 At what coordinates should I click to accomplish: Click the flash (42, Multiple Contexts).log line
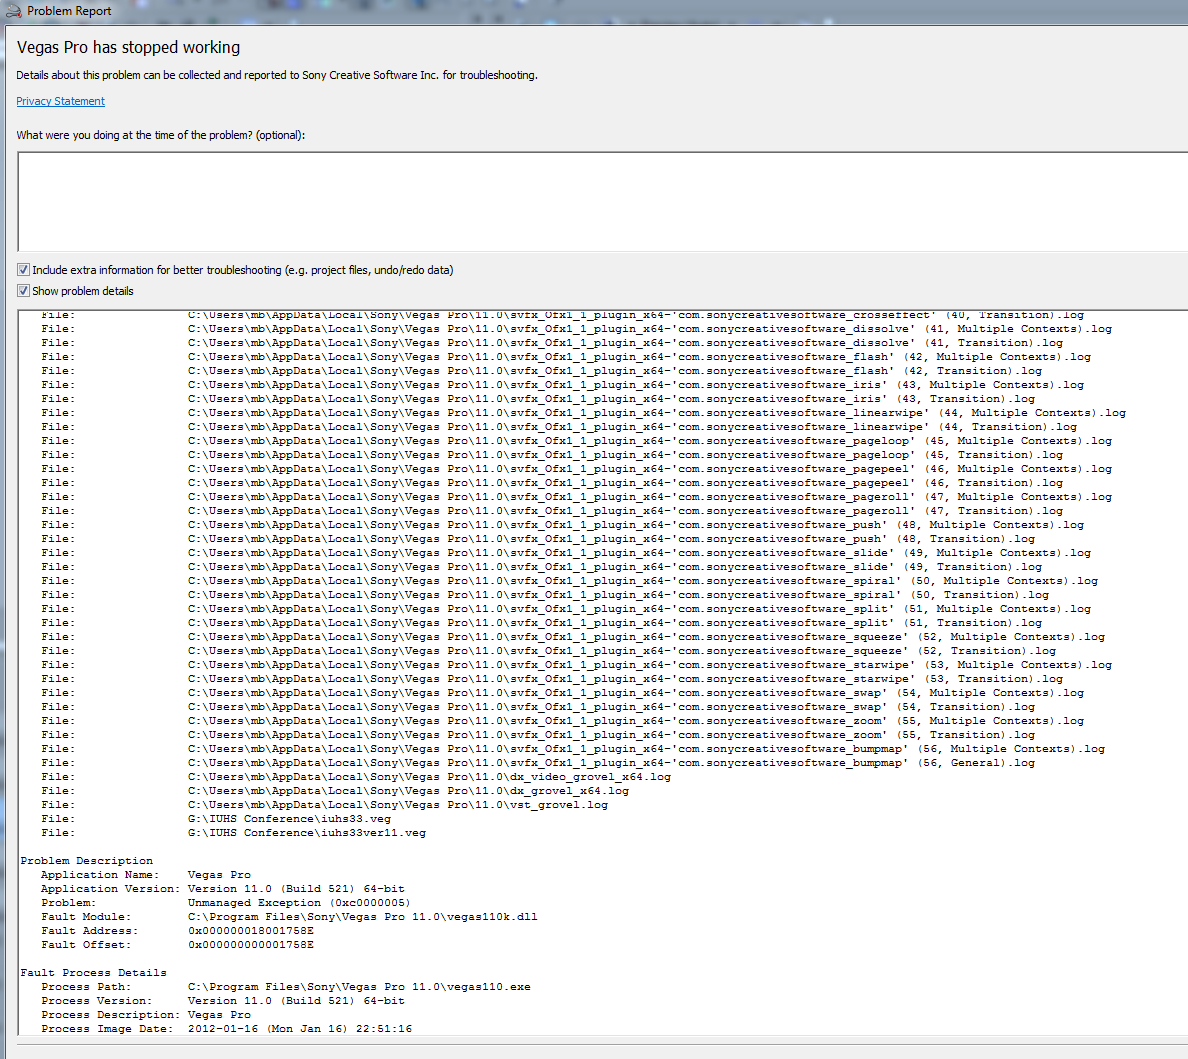566,357
